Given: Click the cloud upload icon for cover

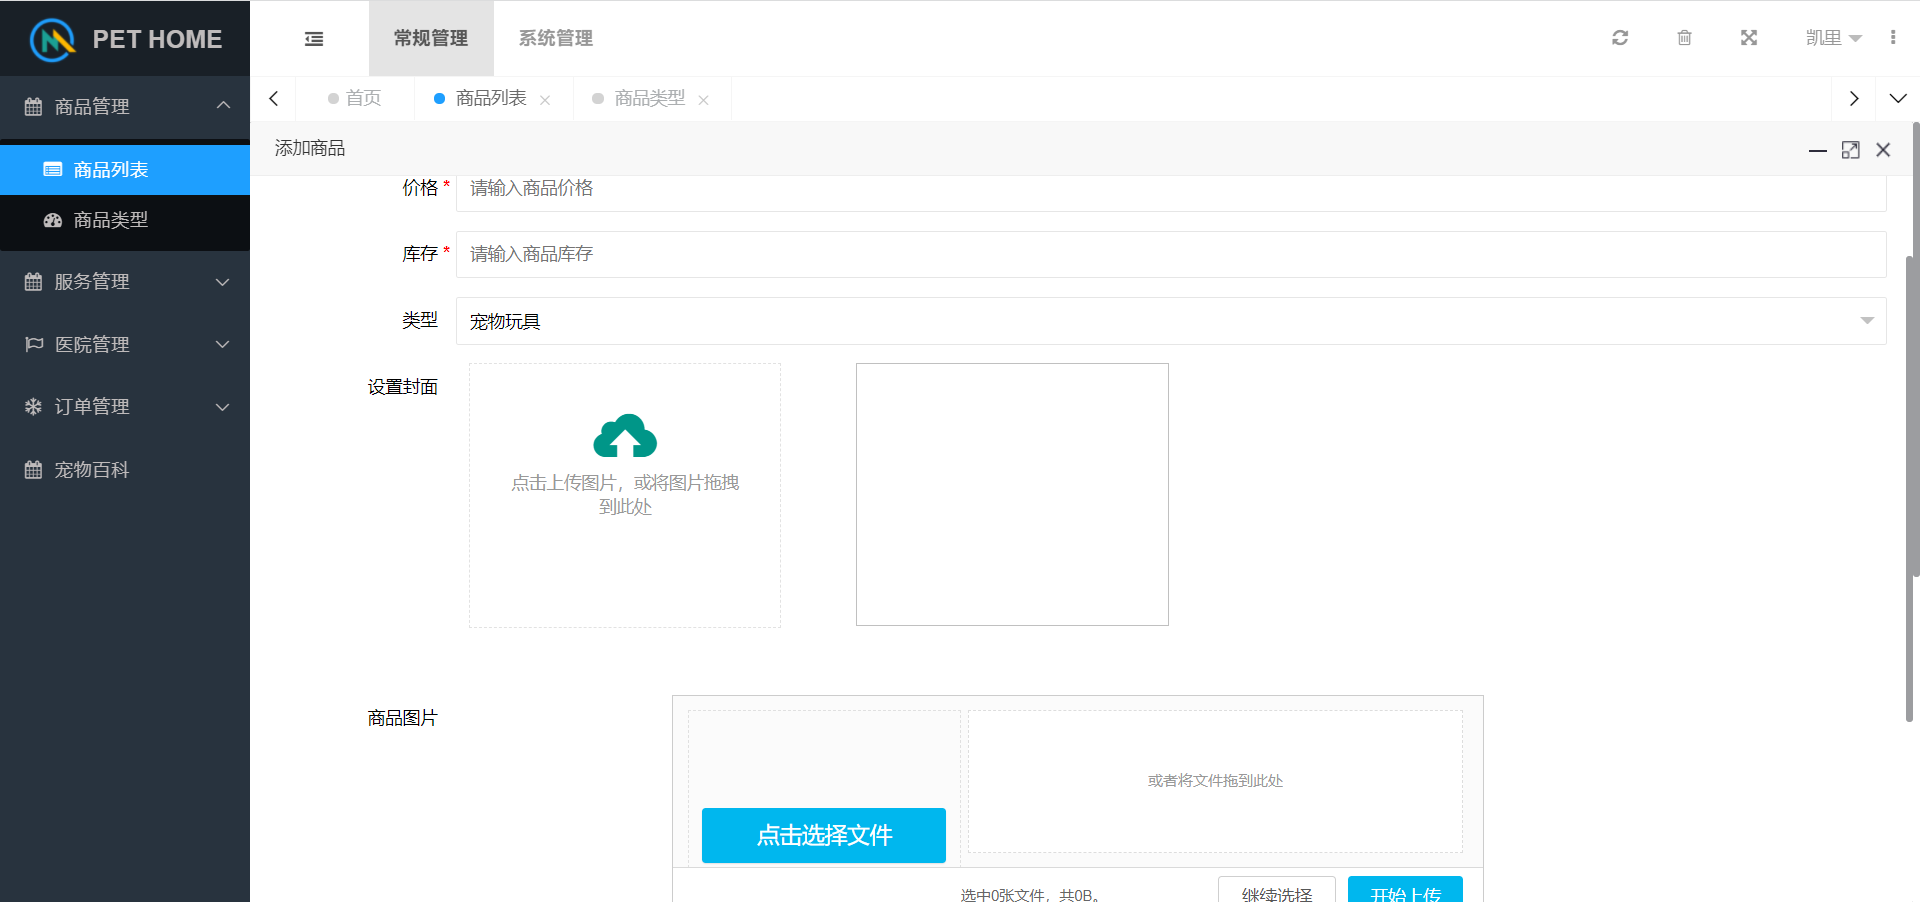Looking at the screenshot, I should coord(625,436).
